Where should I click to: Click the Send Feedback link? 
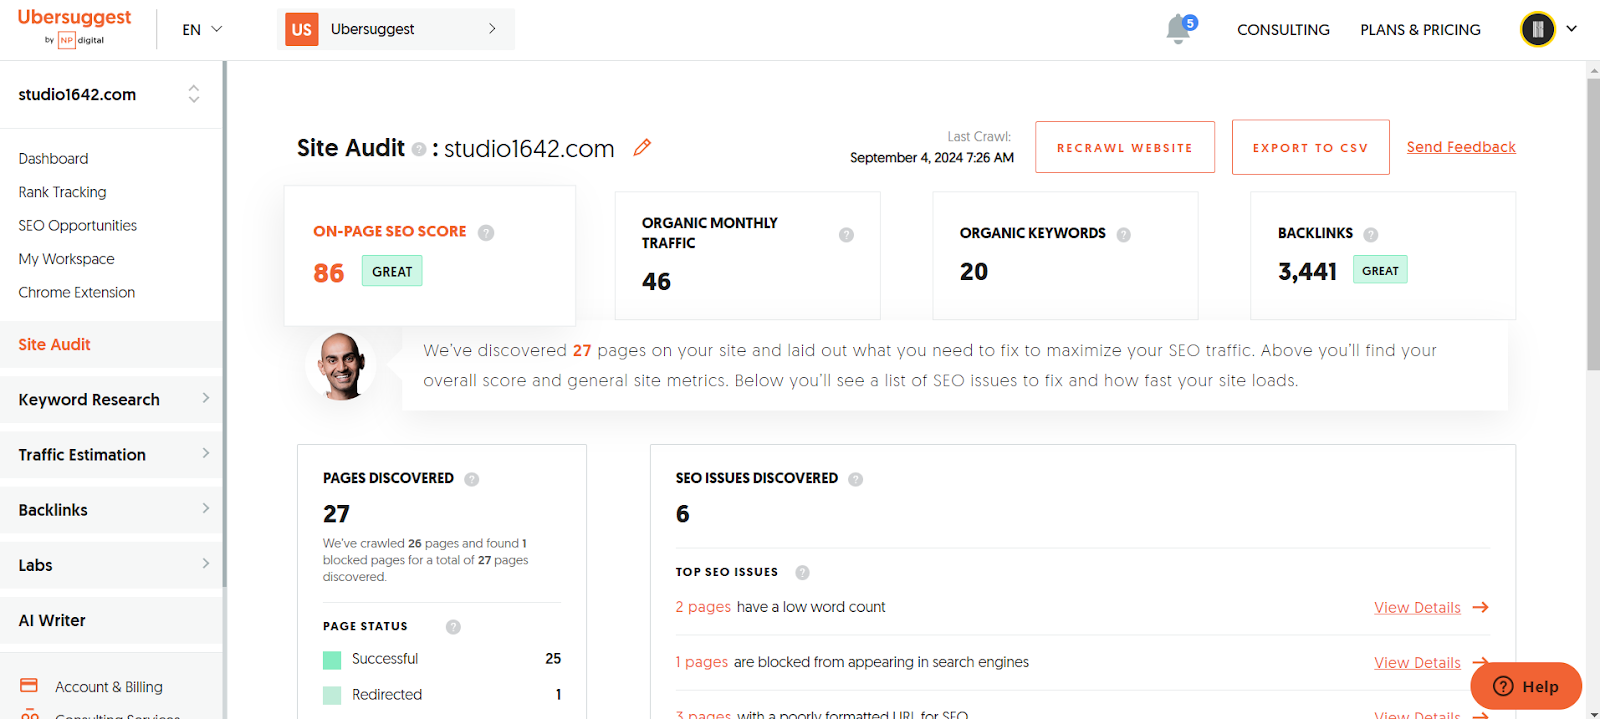(x=1461, y=147)
